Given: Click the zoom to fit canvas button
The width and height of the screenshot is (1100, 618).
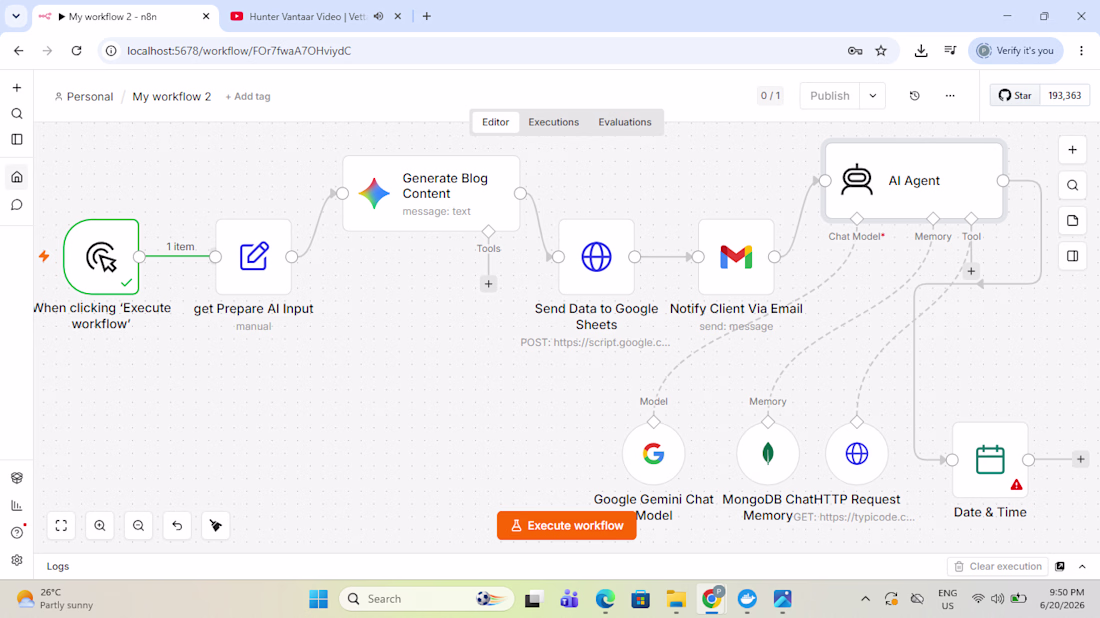Looking at the screenshot, I should tap(61, 525).
